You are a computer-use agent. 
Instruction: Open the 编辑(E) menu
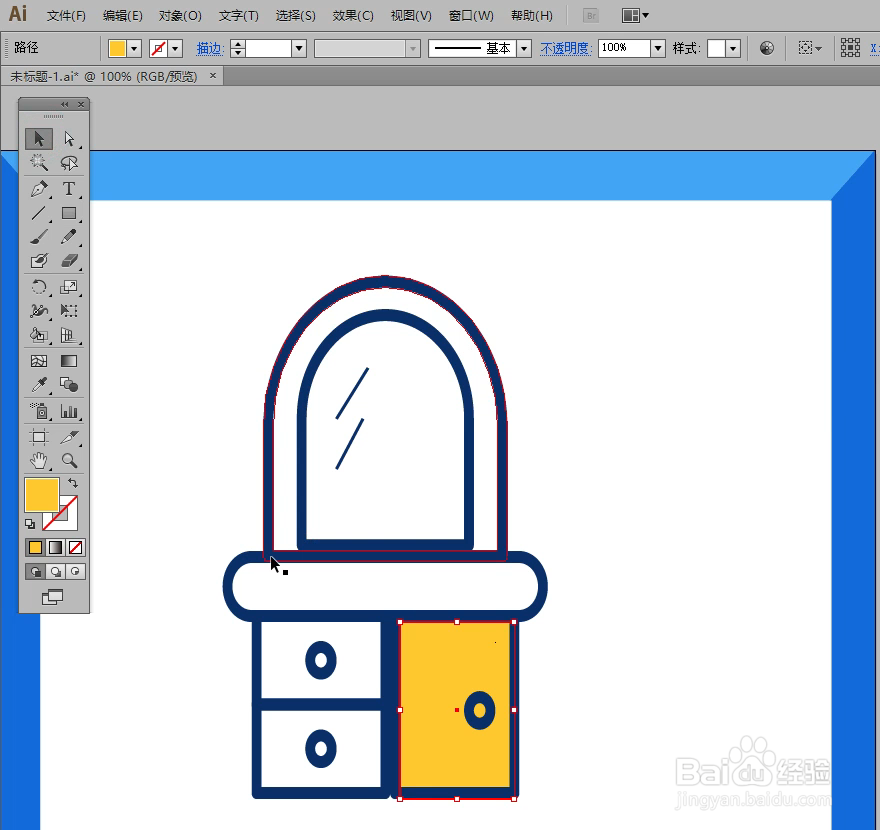pos(122,16)
